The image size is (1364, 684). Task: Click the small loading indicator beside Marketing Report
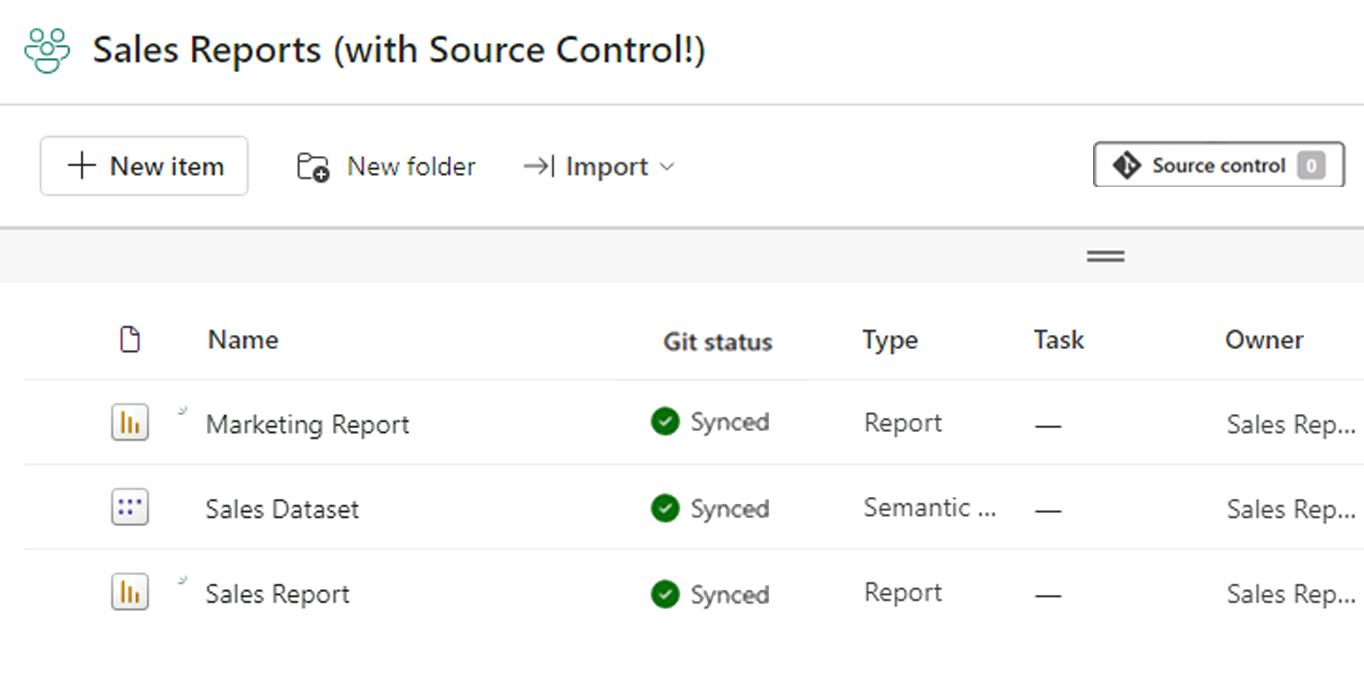point(182,409)
